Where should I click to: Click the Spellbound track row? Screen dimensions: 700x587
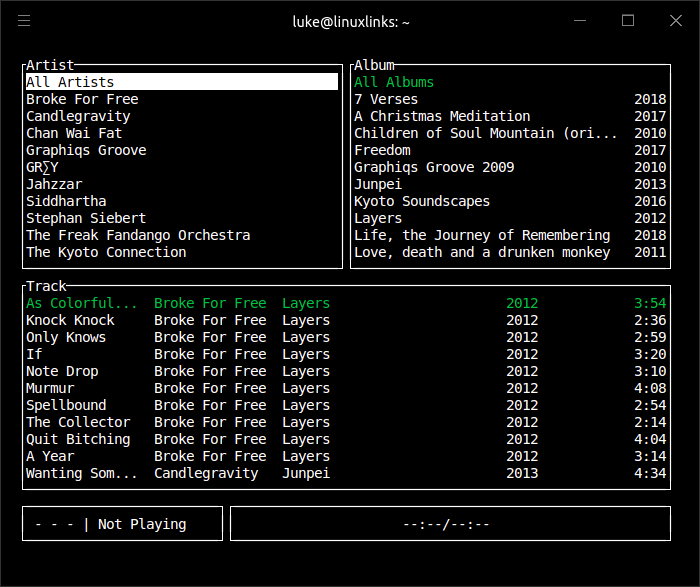pyautogui.click(x=66, y=405)
